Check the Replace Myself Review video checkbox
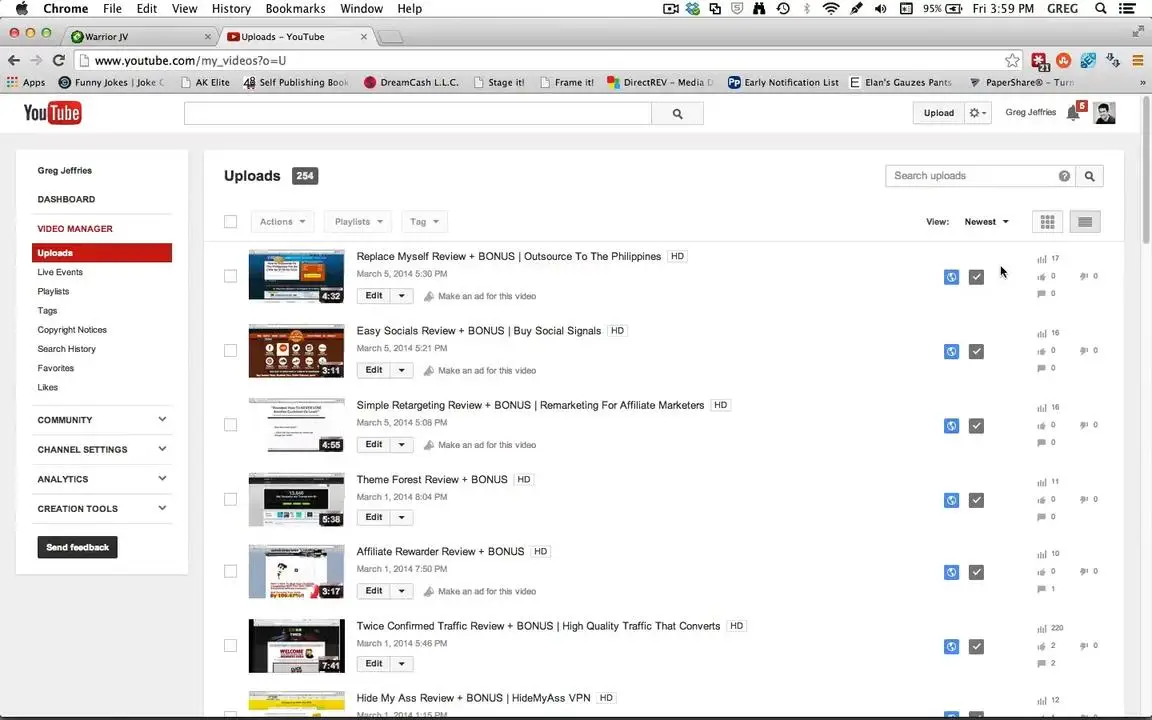 231,276
